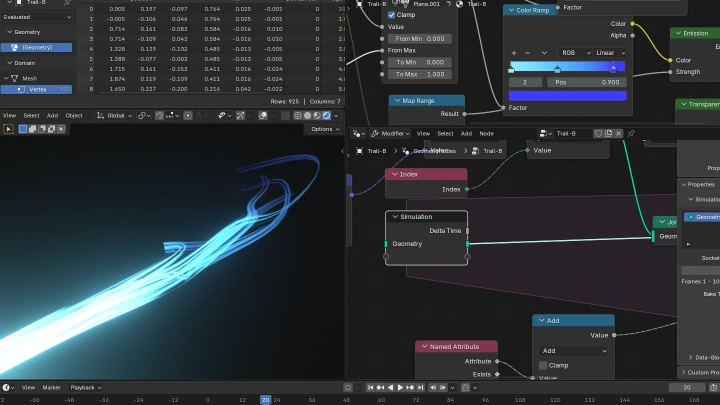
Task: Open the Playback popover in timeline
Action: [85, 388]
